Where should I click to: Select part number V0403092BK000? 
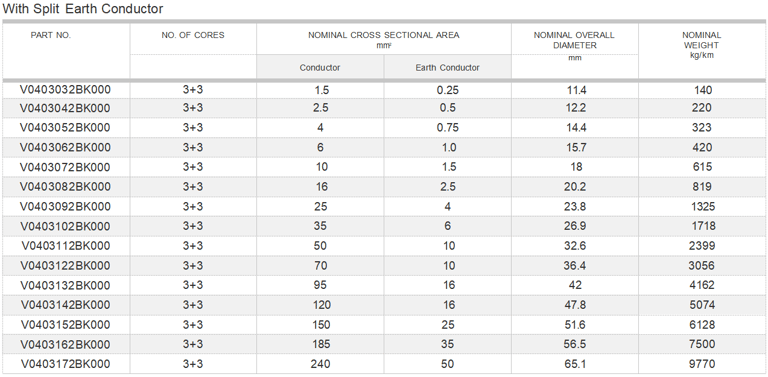[x=65, y=206]
